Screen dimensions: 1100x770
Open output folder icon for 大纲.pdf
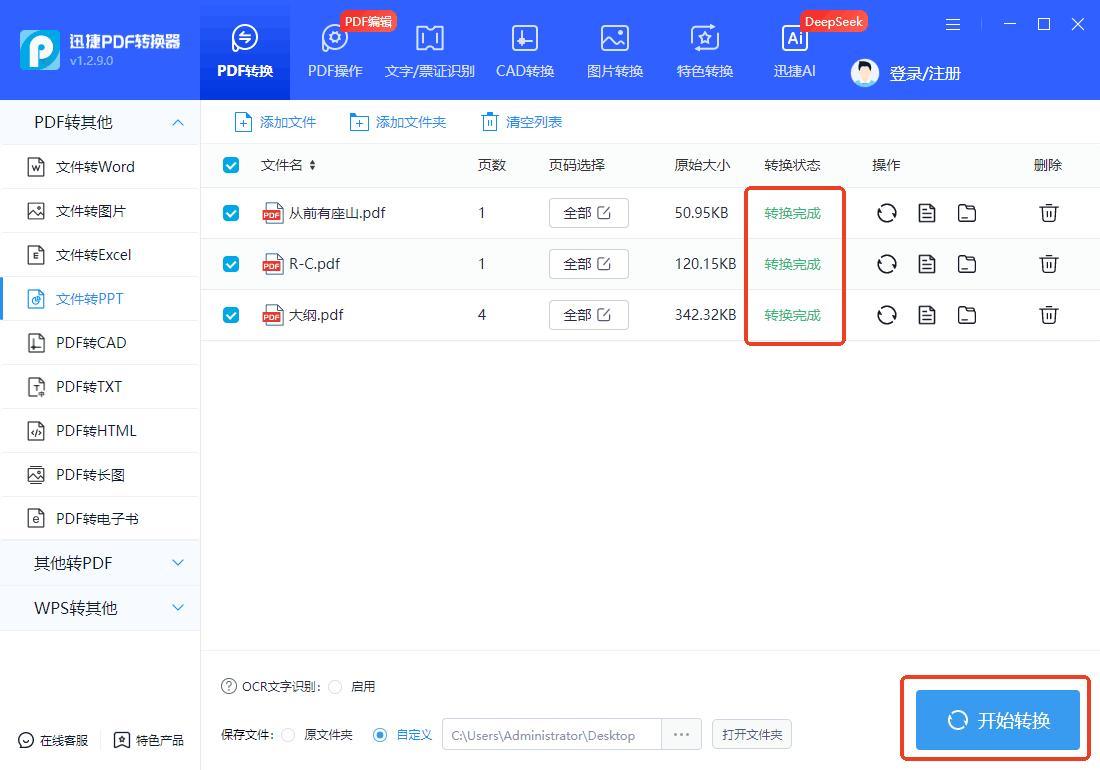(x=967, y=315)
